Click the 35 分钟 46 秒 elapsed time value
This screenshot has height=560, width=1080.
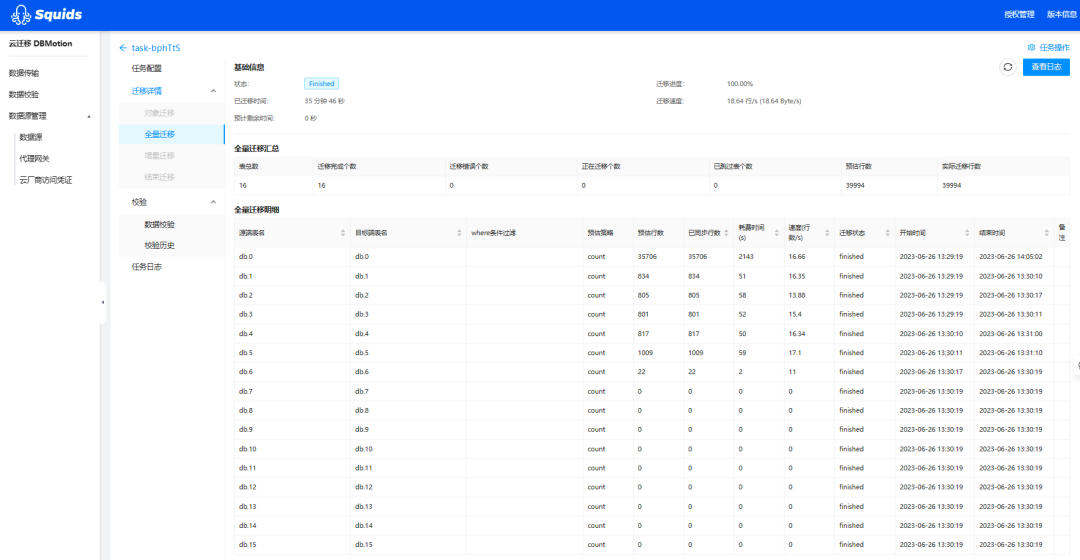pyautogui.click(x=324, y=101)
